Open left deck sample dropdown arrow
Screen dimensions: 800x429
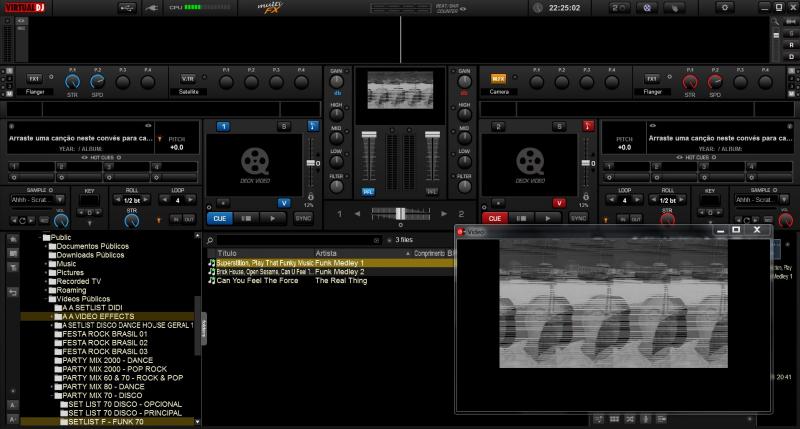tap(60, 199)
